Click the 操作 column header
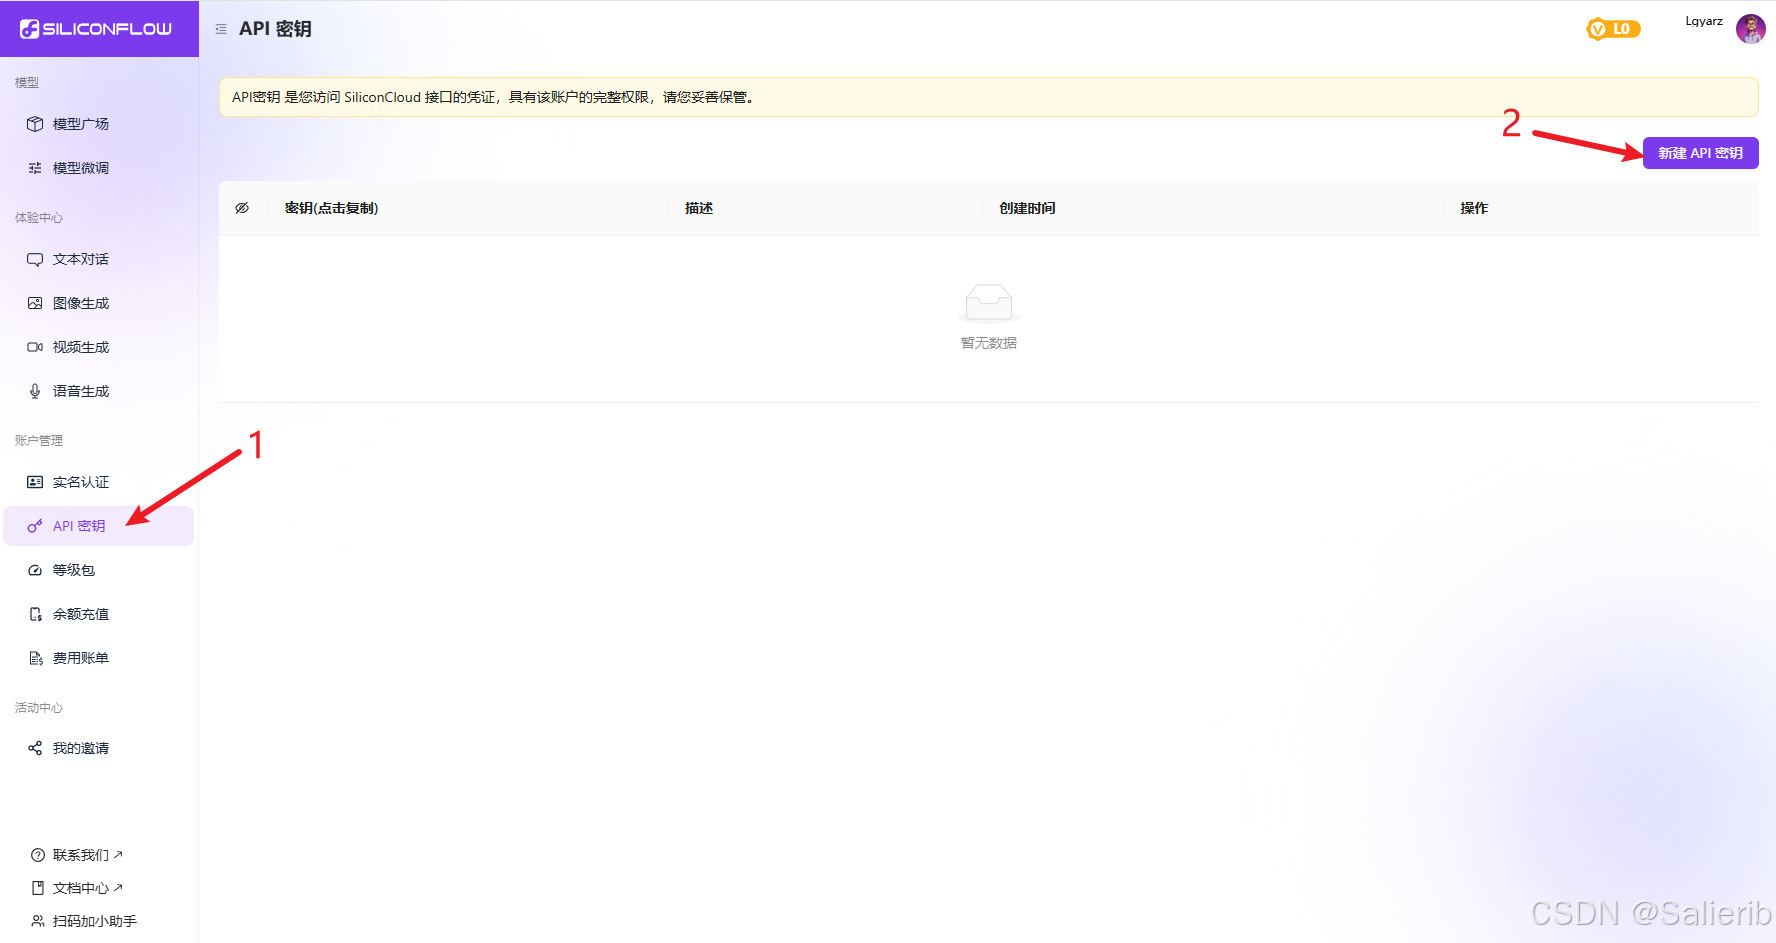The width and height of the screenshot is (1776, 943). pyautogui.click(x=1474, y=208)
